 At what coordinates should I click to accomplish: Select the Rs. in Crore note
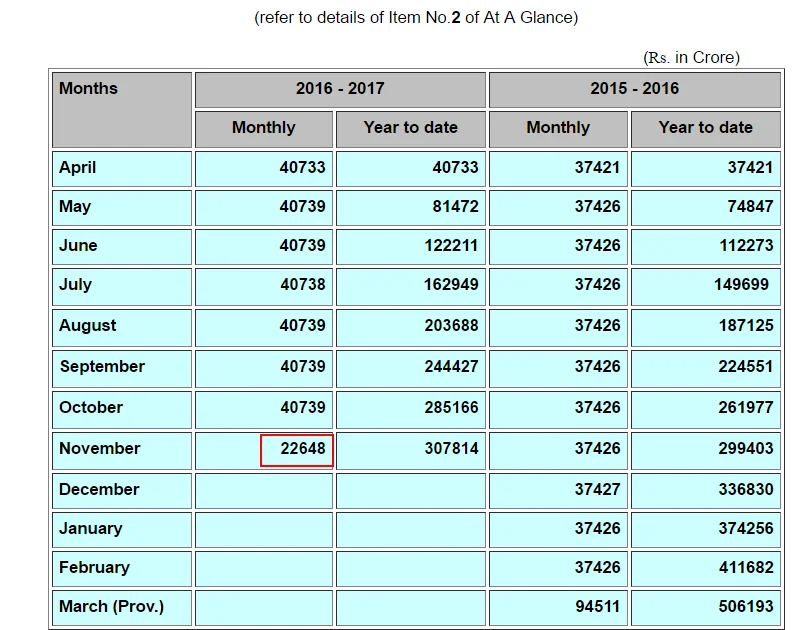(x=691, y=58)
